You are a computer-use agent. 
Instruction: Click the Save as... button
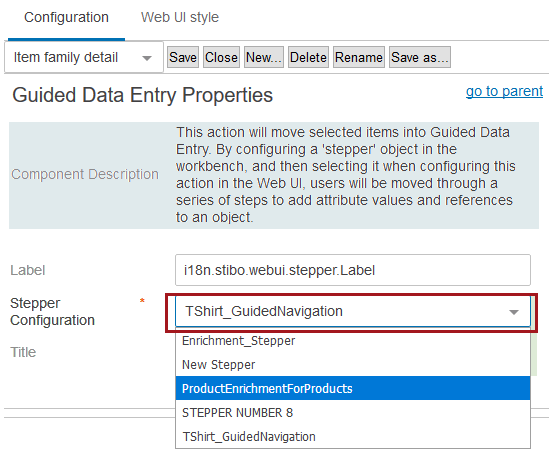420,57
